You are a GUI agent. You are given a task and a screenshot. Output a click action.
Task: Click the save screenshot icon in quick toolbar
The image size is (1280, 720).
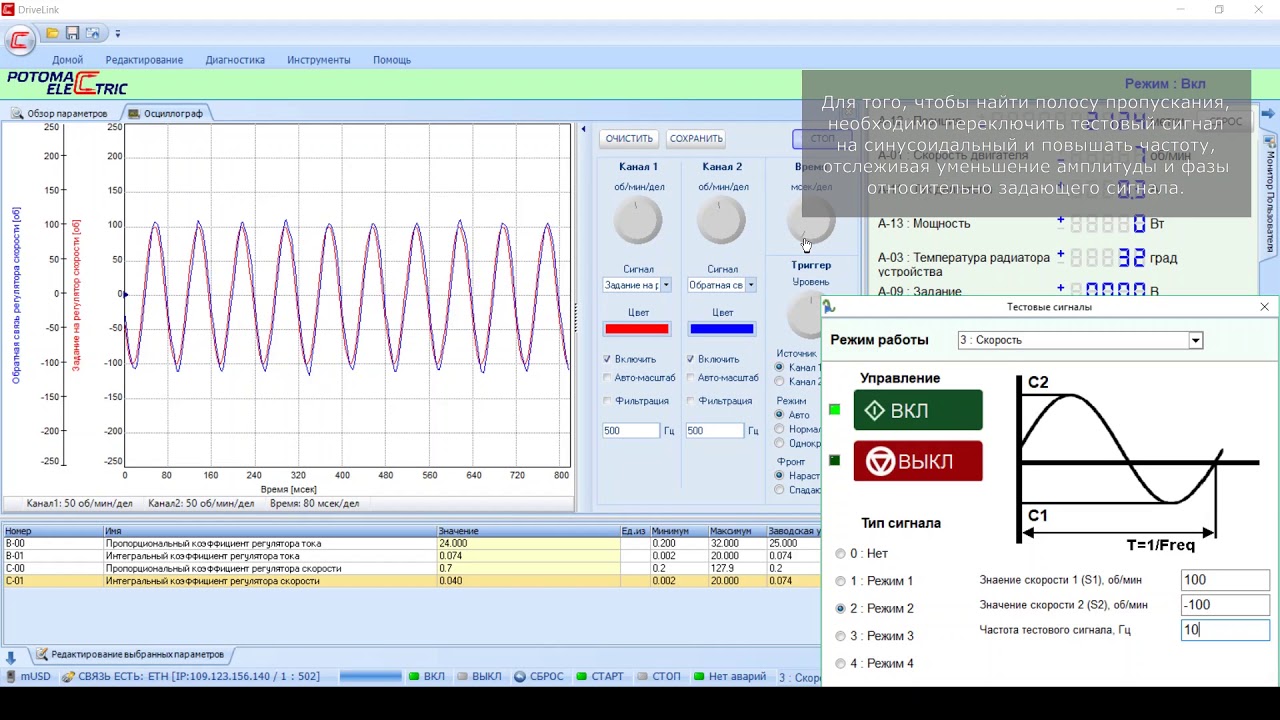[92, 33]
